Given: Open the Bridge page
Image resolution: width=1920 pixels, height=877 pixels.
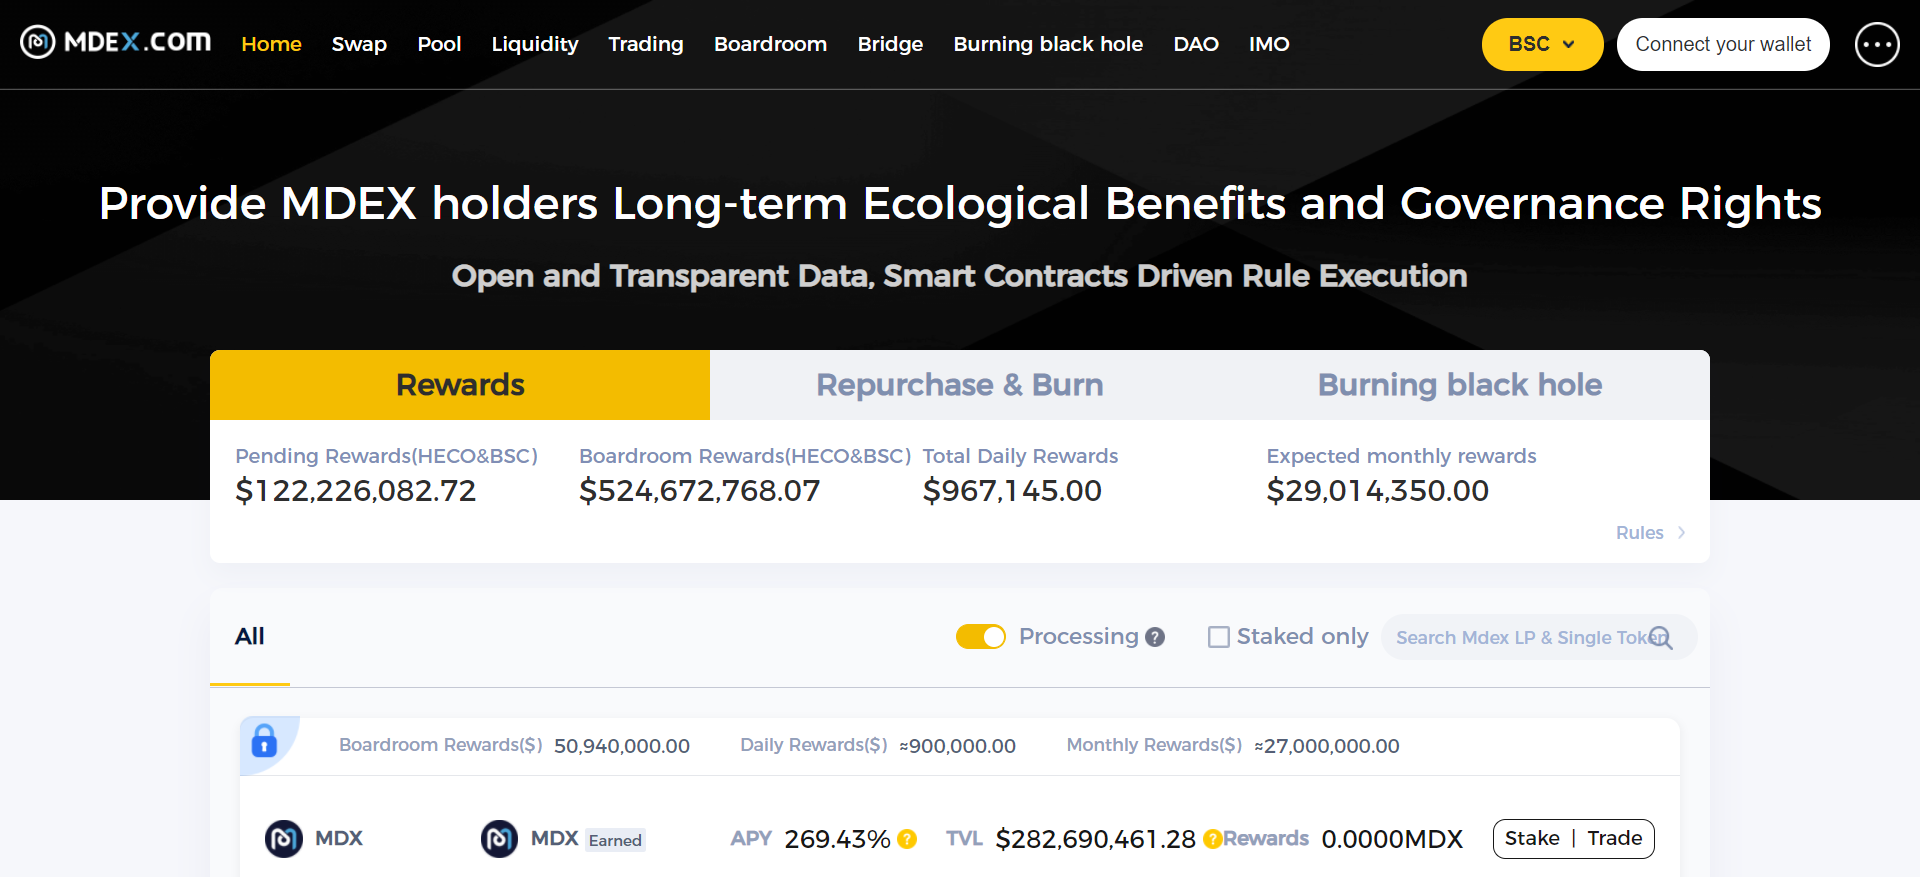Looking at the screenshot, I should [890, 44].
